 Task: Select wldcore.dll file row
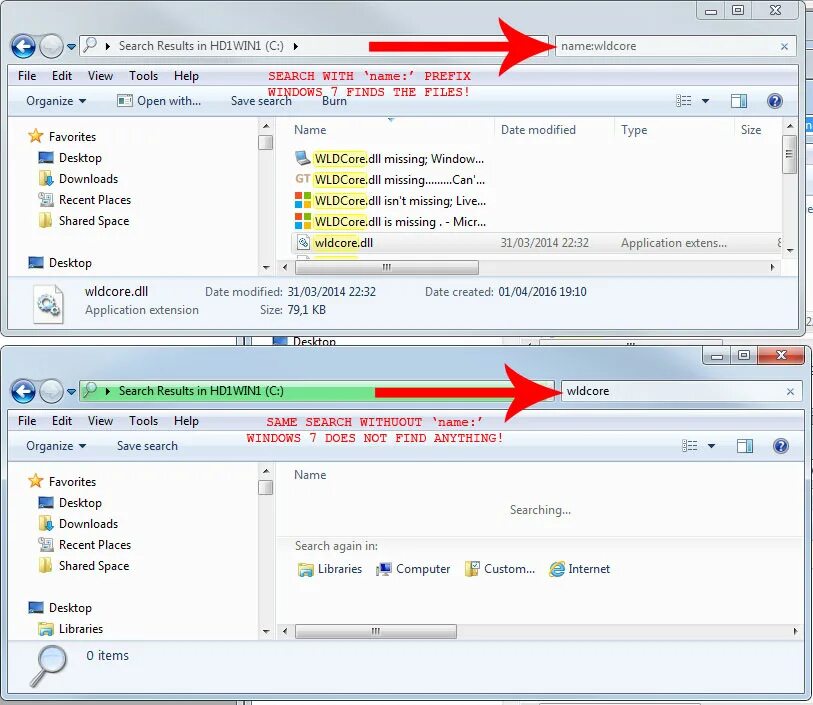point(537,243)
